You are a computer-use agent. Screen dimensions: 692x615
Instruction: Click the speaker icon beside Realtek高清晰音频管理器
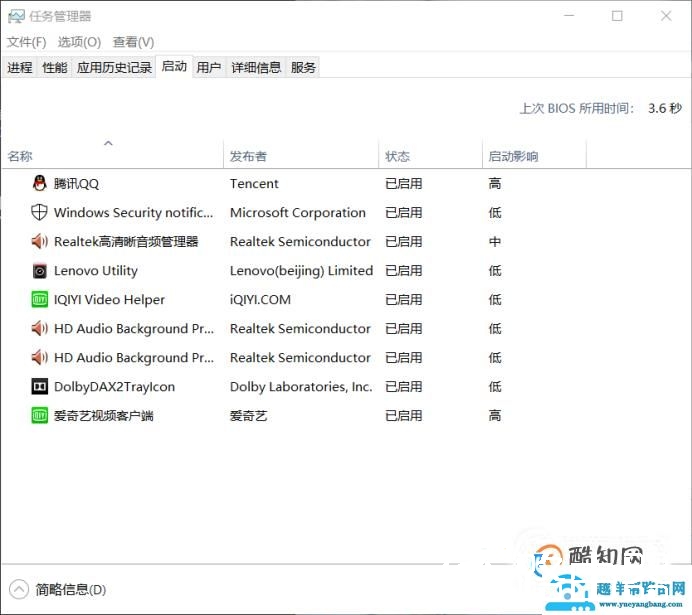[39, 241]
